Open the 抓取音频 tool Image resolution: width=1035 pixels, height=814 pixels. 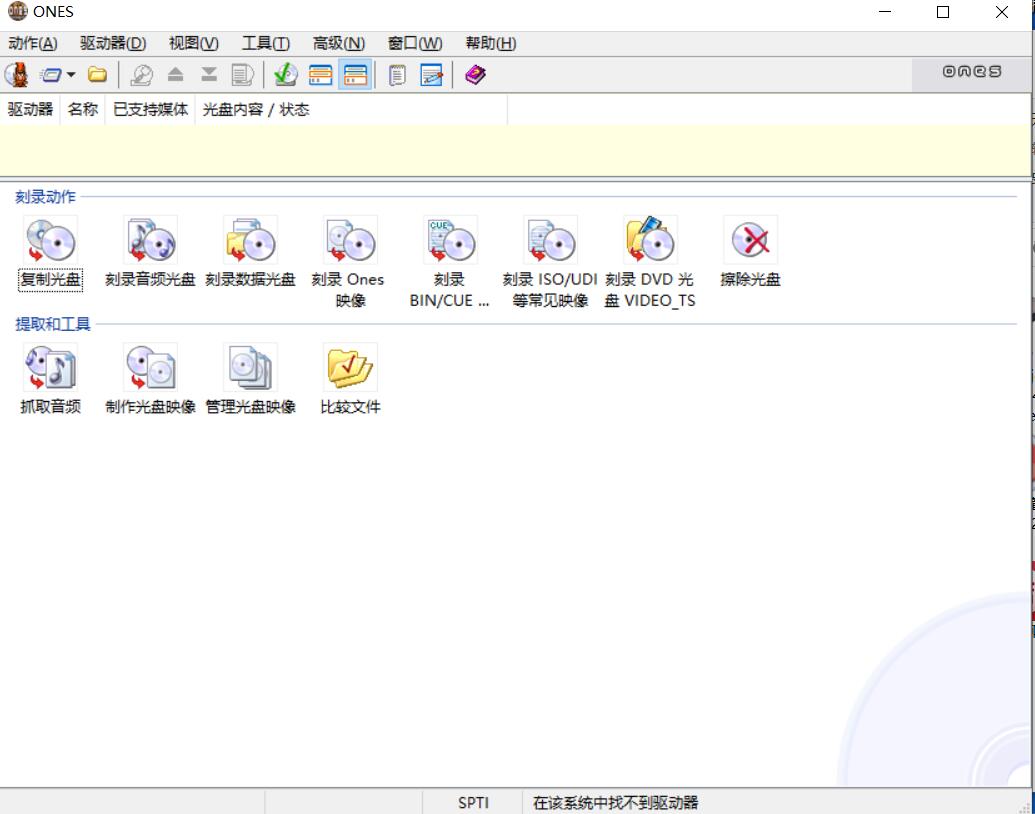coord(51,380)
